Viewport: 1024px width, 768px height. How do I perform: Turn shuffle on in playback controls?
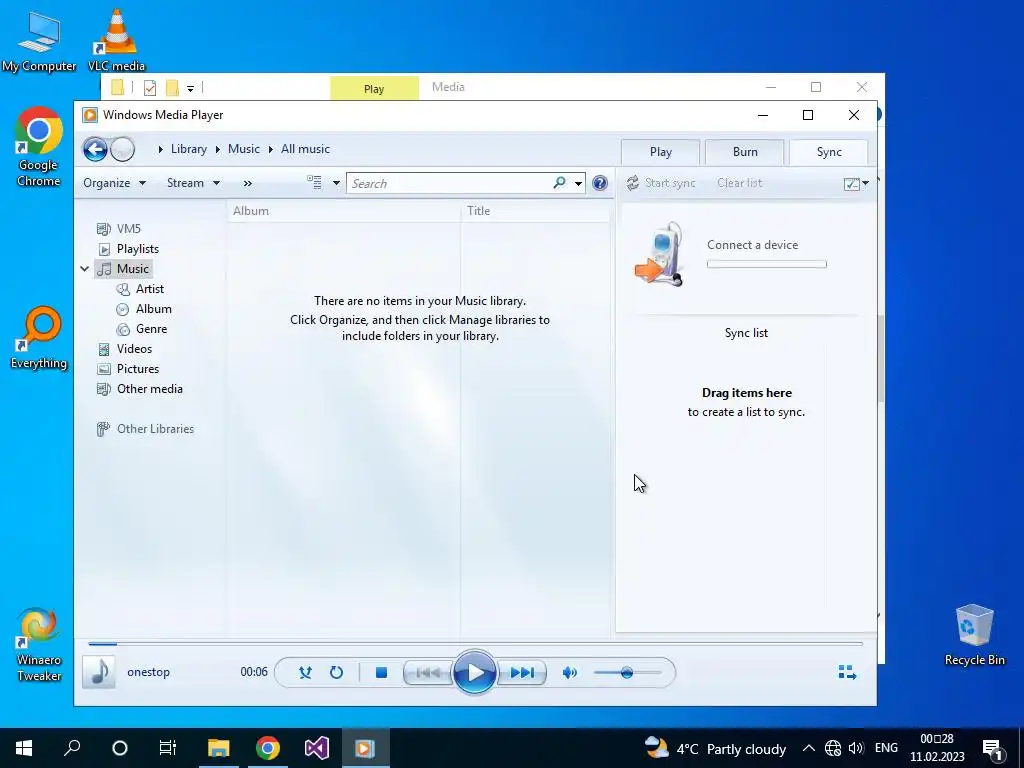coord(305,672)
